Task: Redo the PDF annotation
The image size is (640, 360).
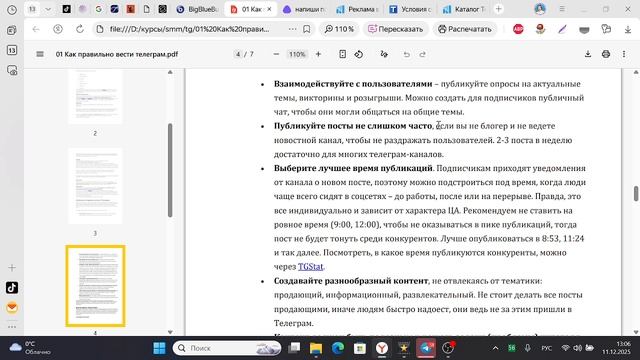Action: 423,54
